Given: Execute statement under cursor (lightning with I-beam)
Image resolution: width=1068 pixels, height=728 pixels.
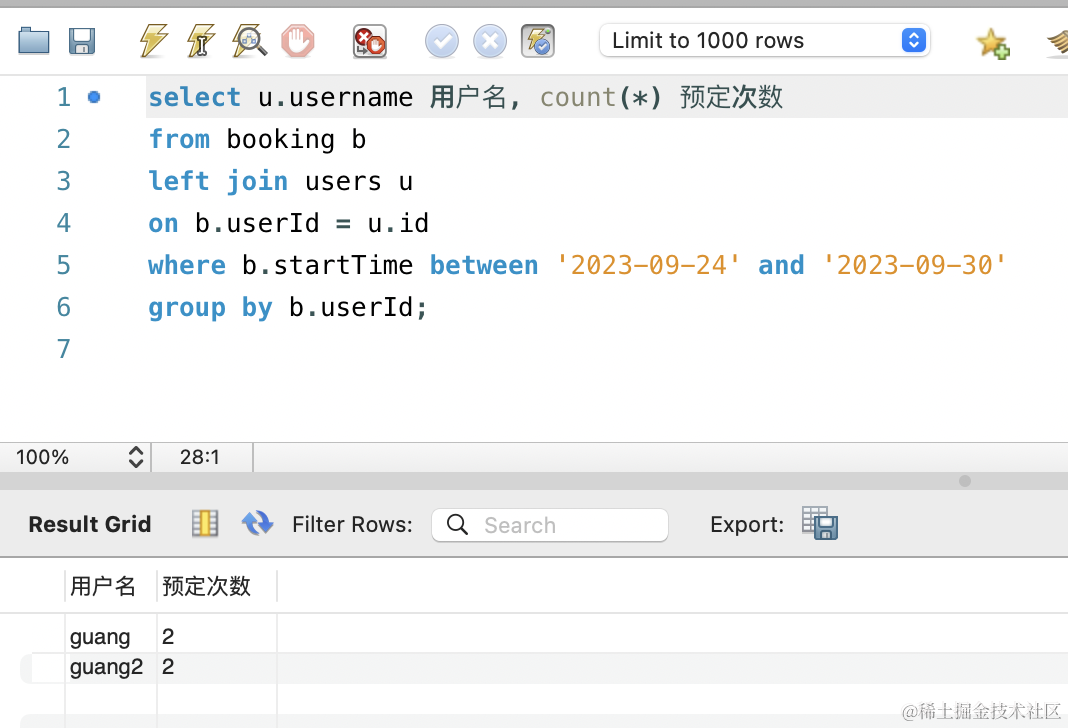Looking at the screenshot, I should (201, 41).
